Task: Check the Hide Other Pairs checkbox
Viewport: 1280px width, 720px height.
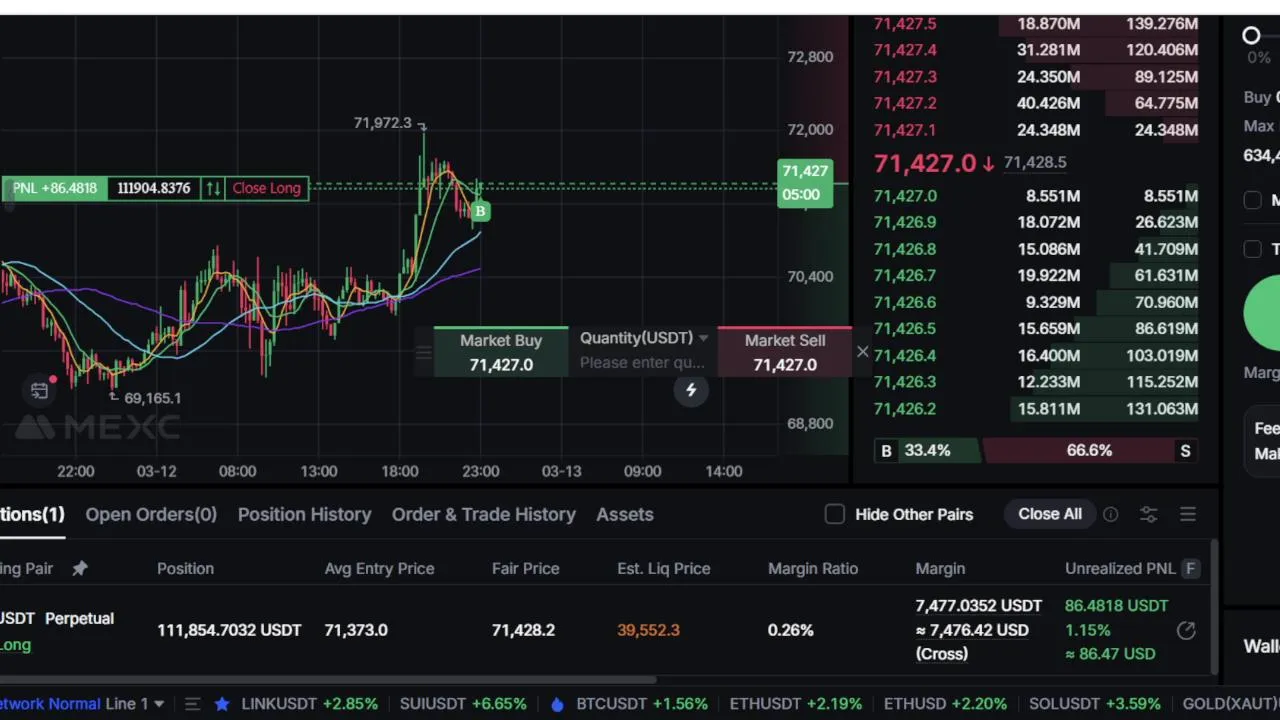Action: (x=835, y=514)
